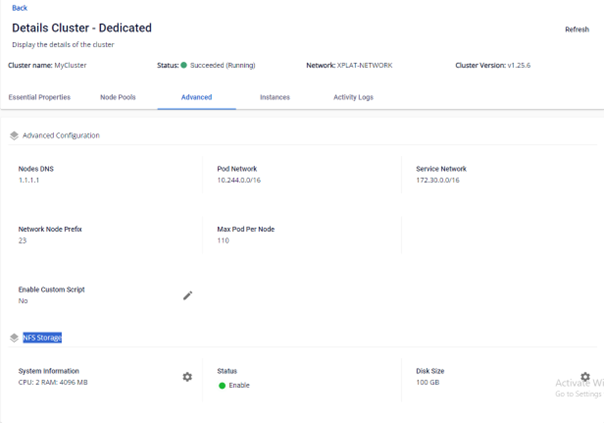
Task: Click the green Succeeded status dot
Action: click(x=184, y=65)
